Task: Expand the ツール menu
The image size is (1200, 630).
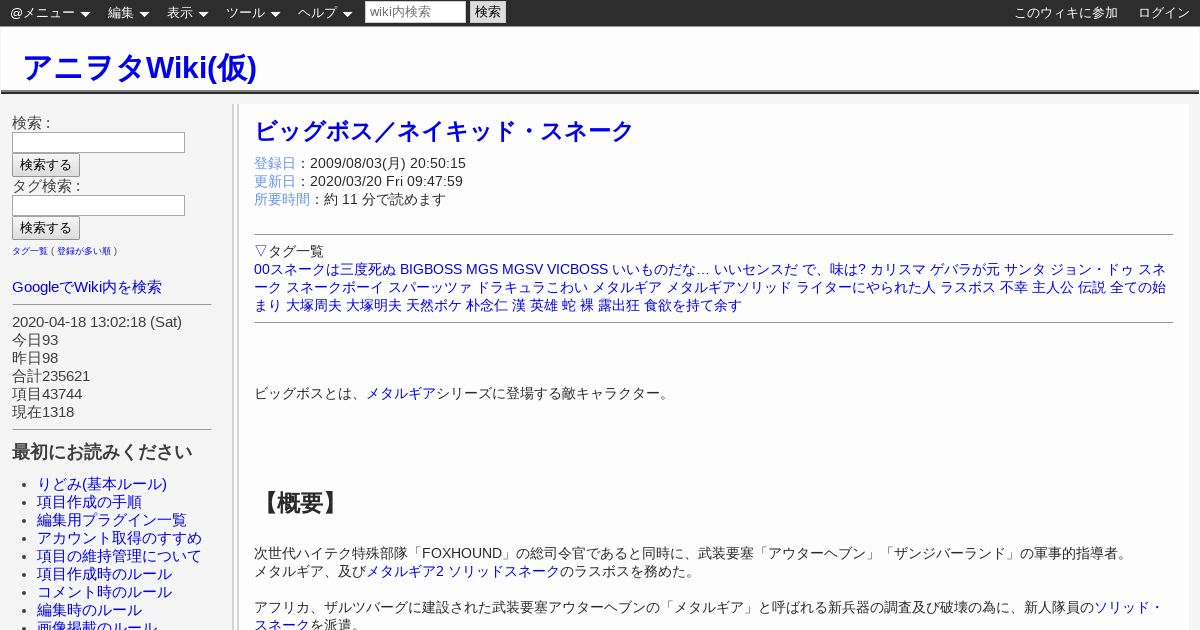Action: 252,13
